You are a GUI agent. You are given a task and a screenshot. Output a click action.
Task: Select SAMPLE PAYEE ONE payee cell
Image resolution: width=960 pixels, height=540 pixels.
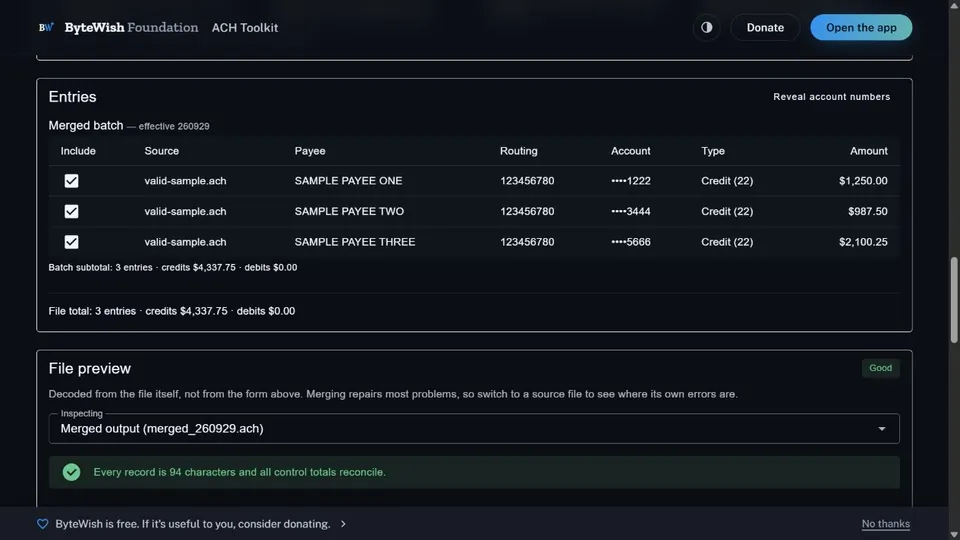(348, 181)
